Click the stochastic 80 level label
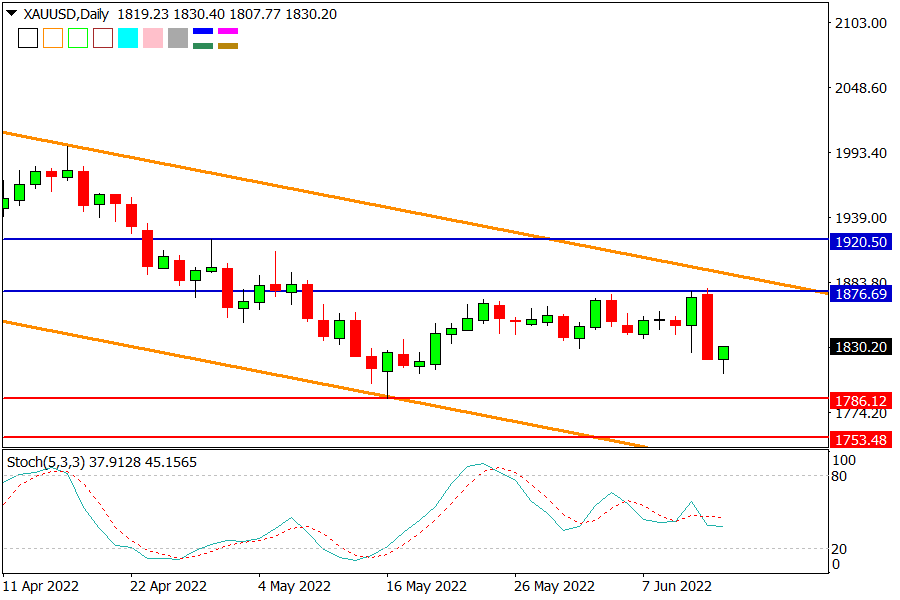 coord(839,476)
